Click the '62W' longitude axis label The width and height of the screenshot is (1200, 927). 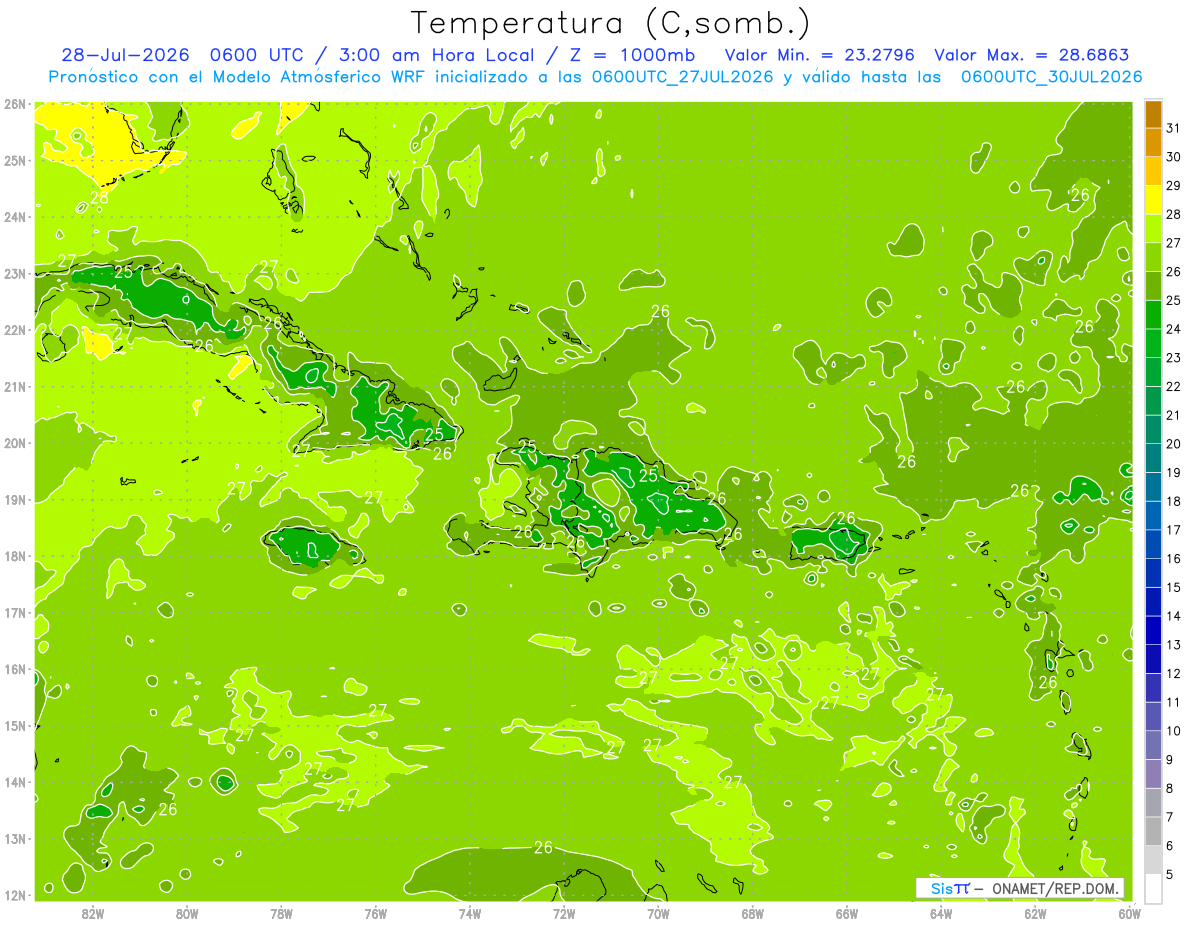(x=1035, y=912)
